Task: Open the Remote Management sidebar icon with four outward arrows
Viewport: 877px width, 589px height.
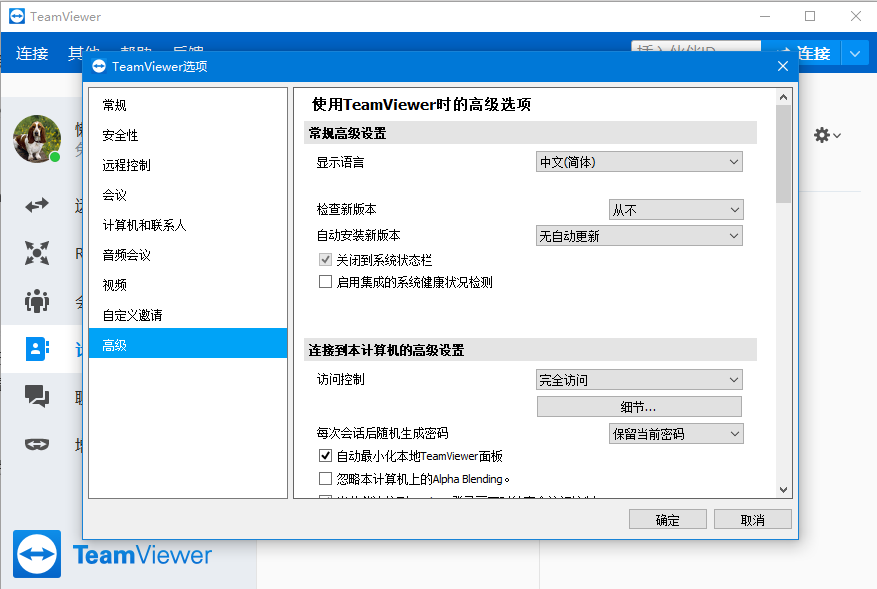Action: [x=37, y=253]
